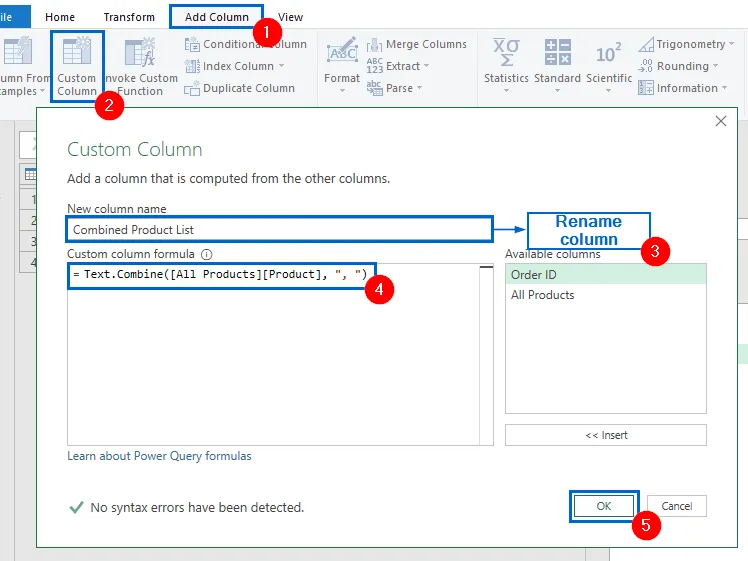Close the Custom Column dialog

click(x=721, y=121)
